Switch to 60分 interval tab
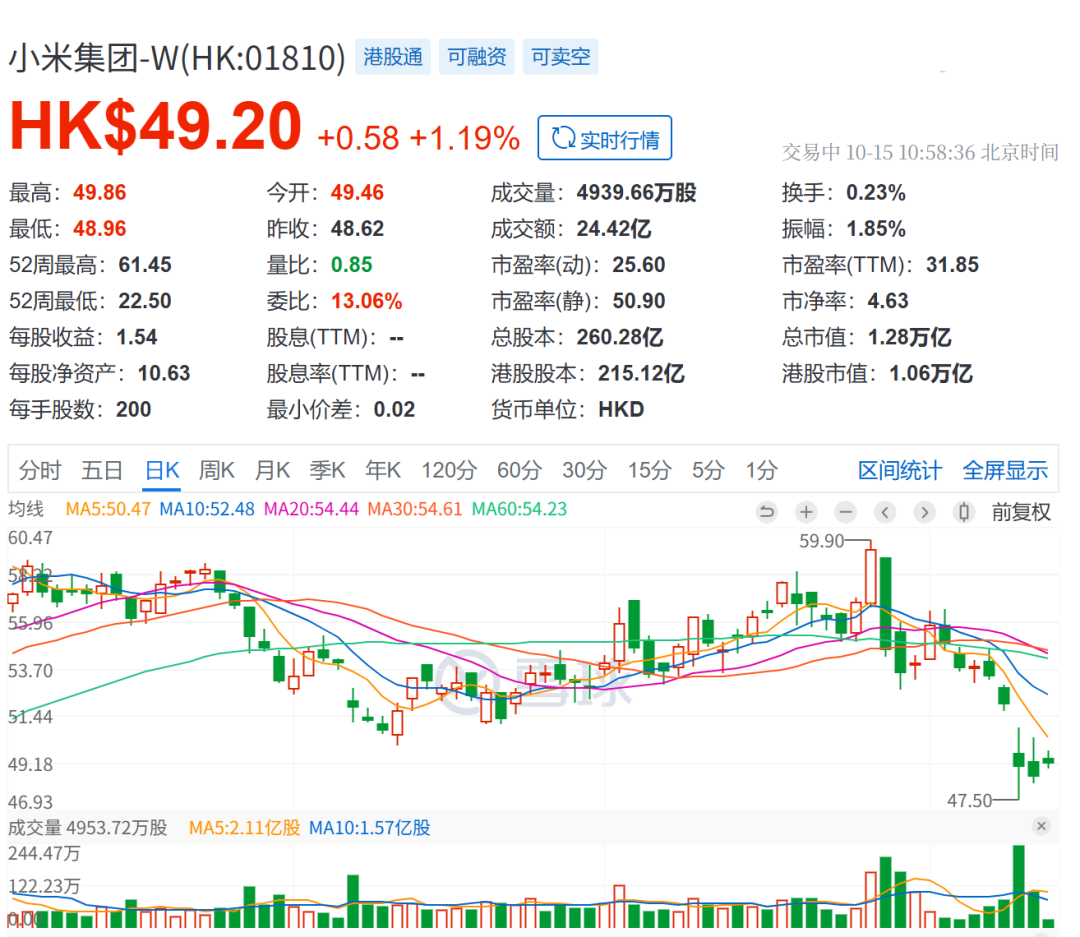1080x937 pixels. [517, 470]
